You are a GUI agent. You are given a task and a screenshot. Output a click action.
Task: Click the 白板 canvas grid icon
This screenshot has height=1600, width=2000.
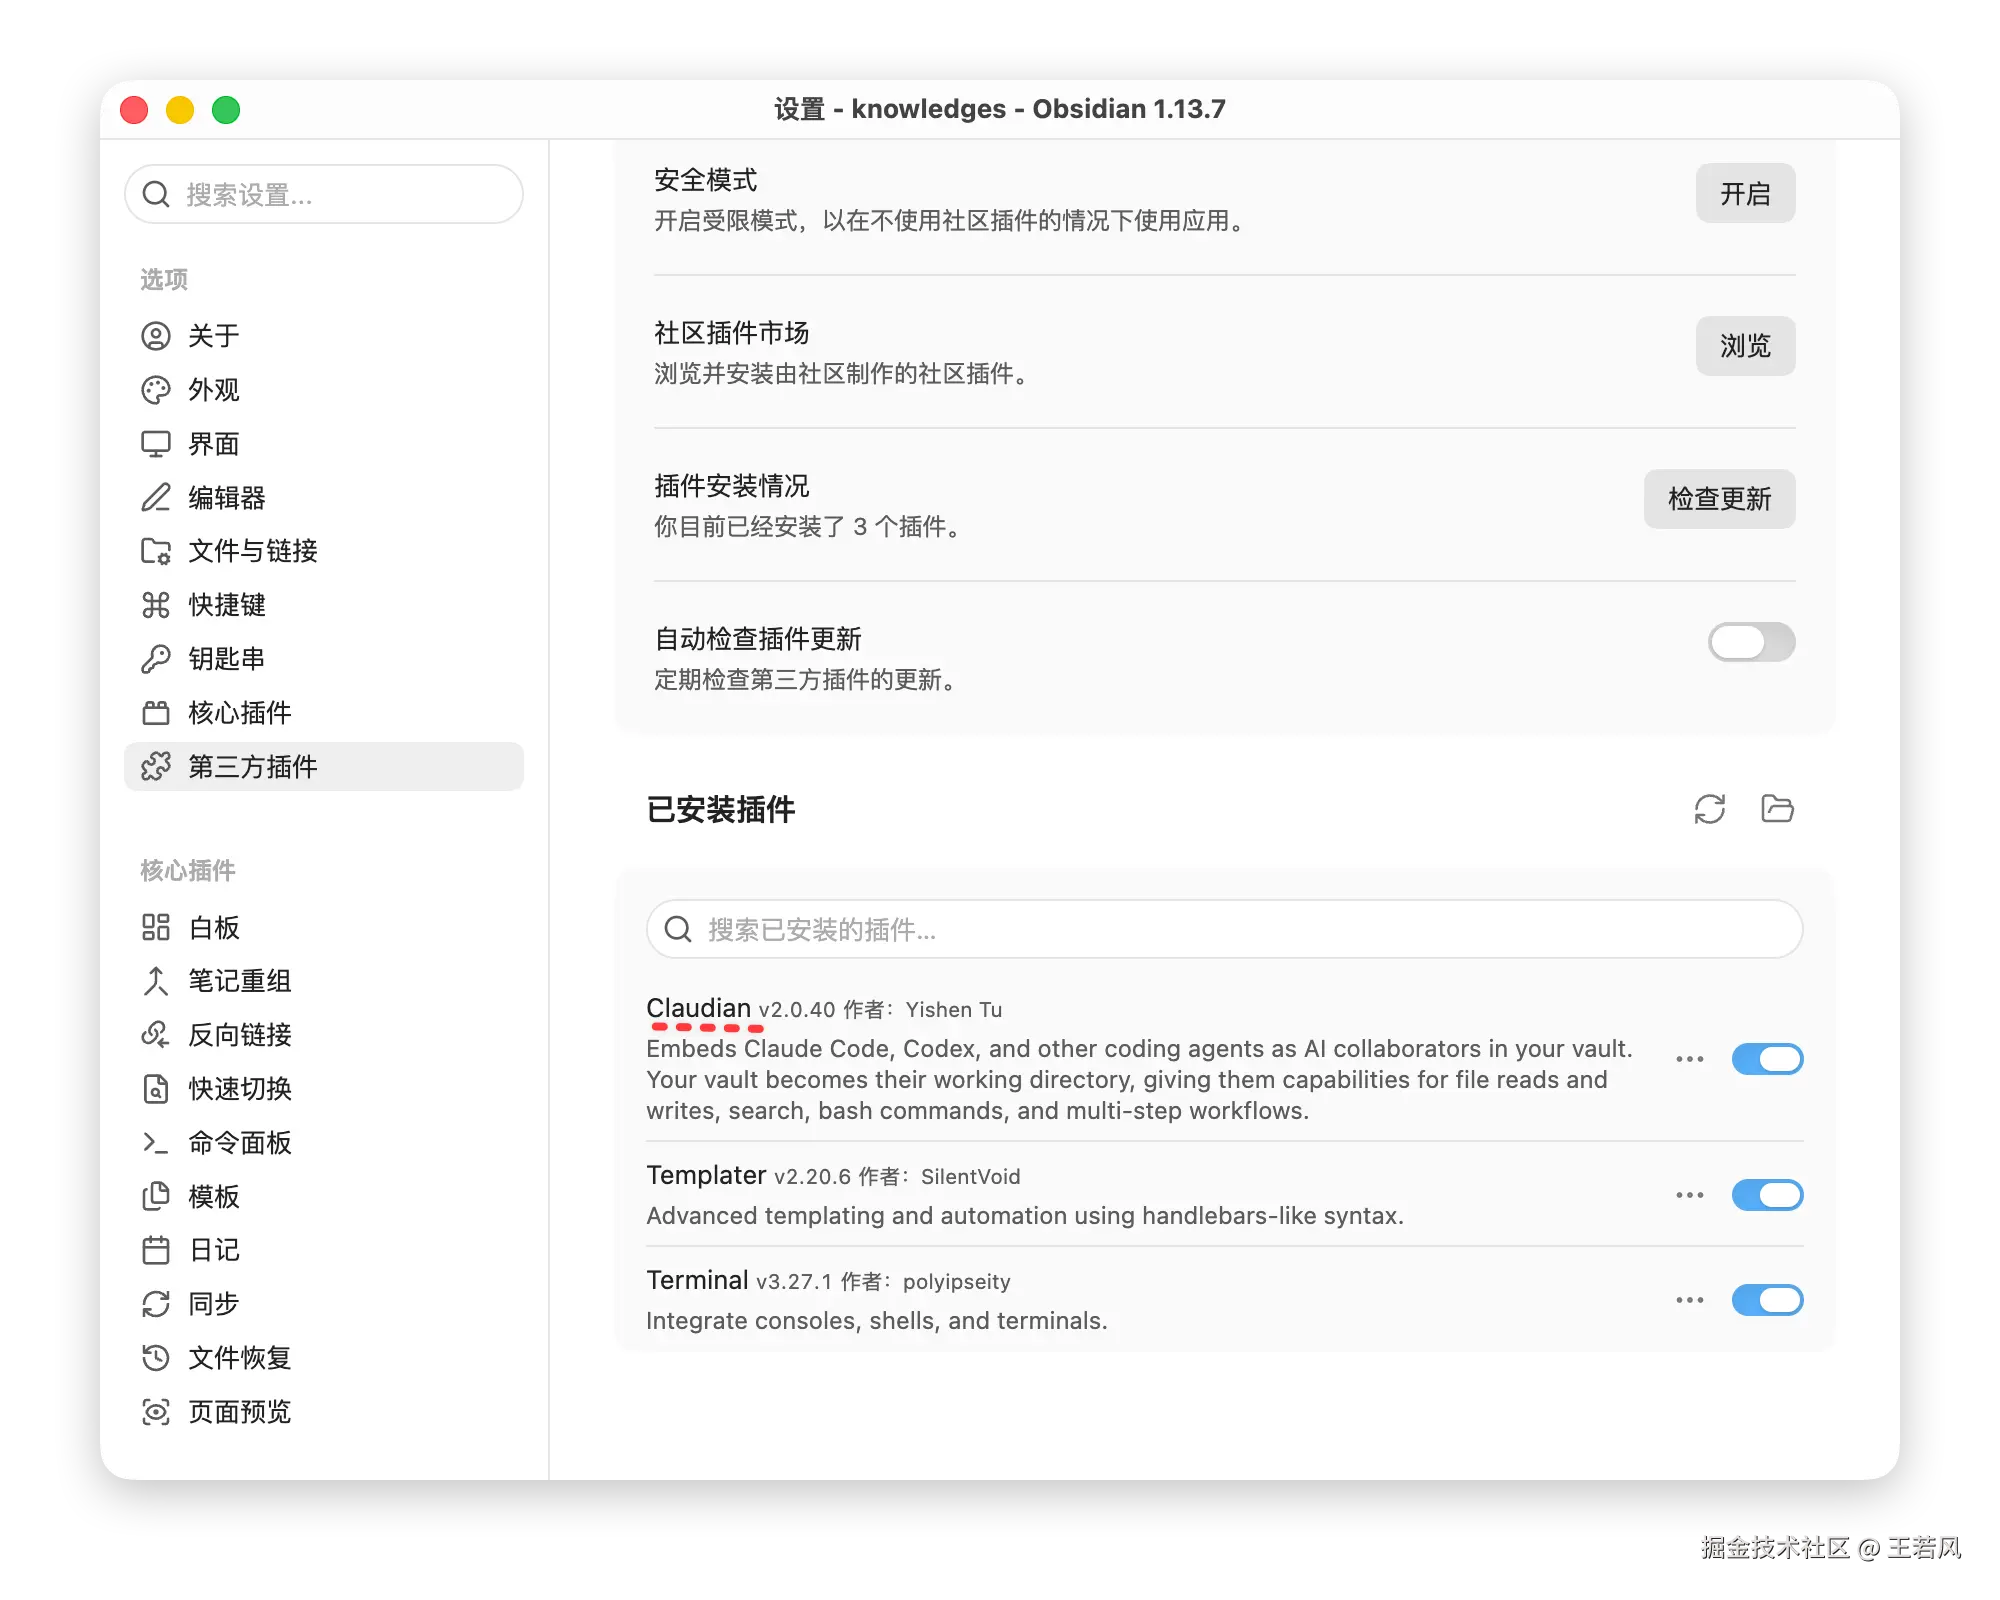pyautogui.click(x=156, y=928)
